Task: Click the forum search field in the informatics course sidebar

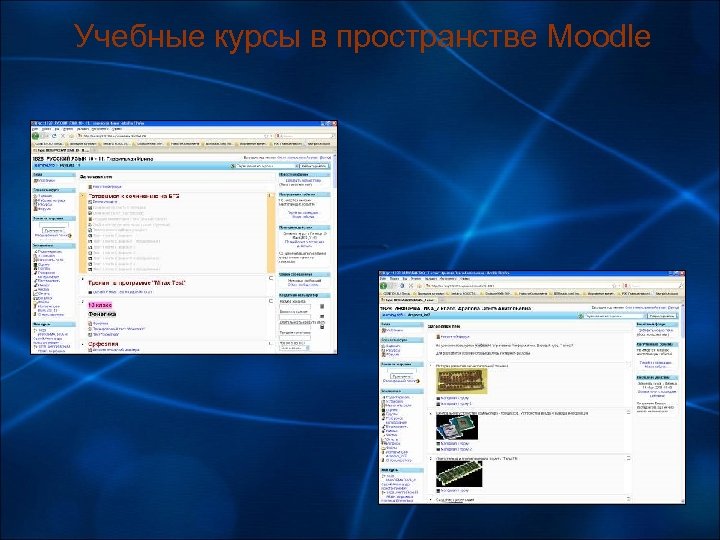Action: [x=402, y=371]
